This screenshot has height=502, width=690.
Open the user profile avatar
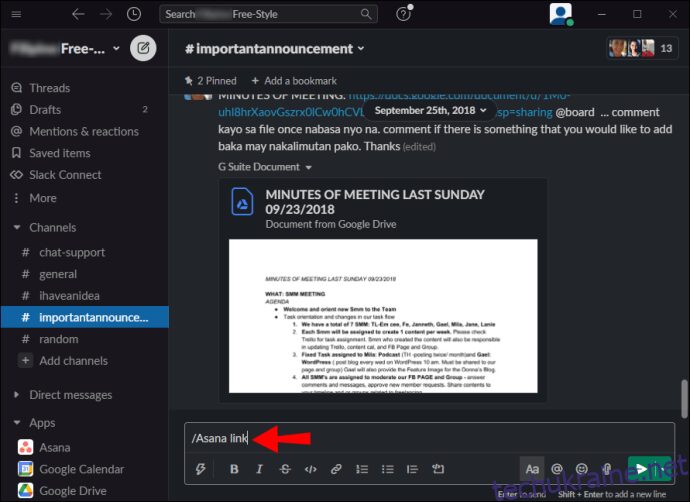(561, 14)
